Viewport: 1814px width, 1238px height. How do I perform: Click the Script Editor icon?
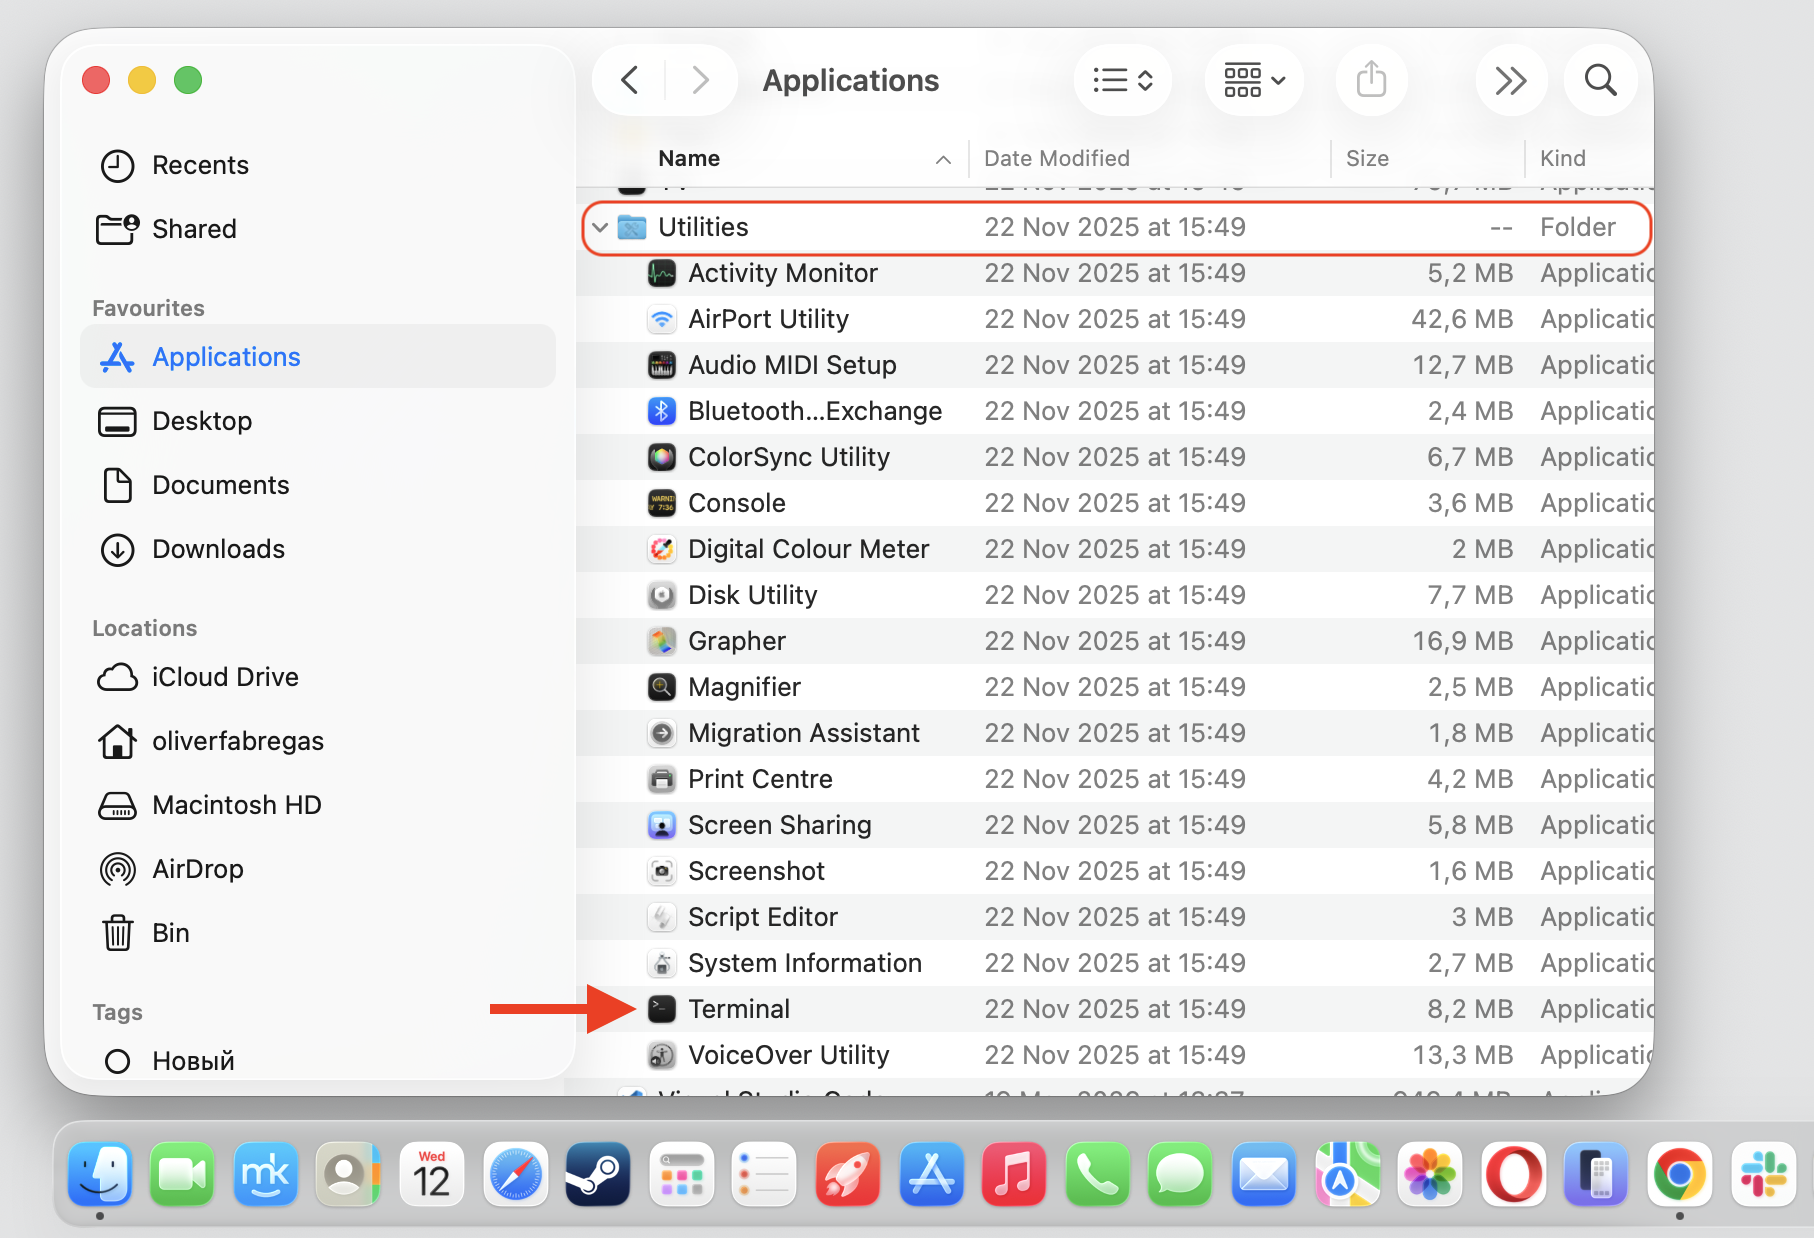pos(661,917)
